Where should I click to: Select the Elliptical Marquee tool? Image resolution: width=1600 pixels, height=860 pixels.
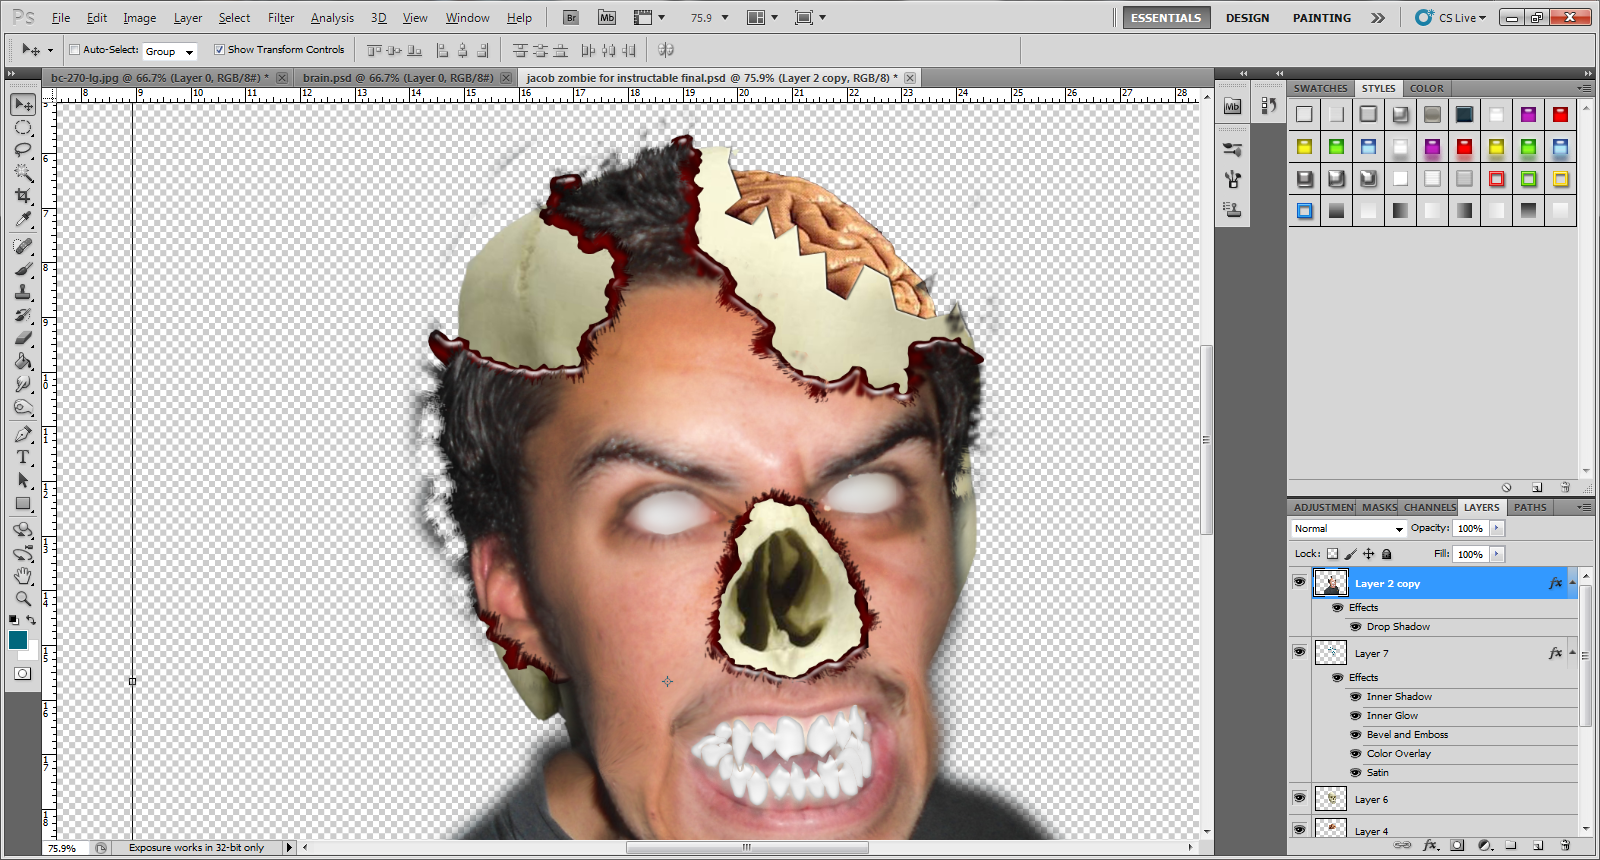coord(23,127)
